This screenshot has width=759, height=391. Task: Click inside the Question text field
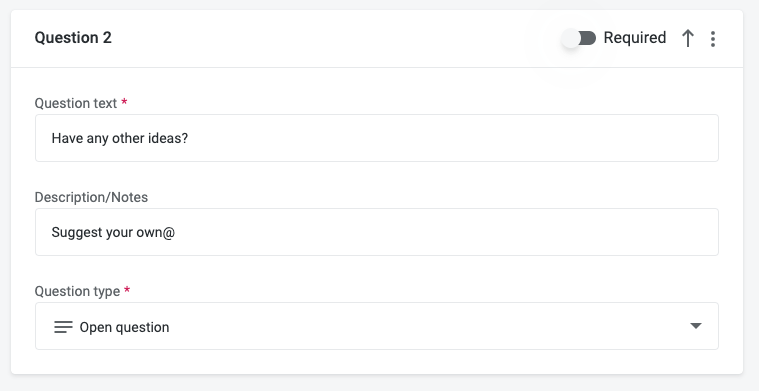pos(377,138)
